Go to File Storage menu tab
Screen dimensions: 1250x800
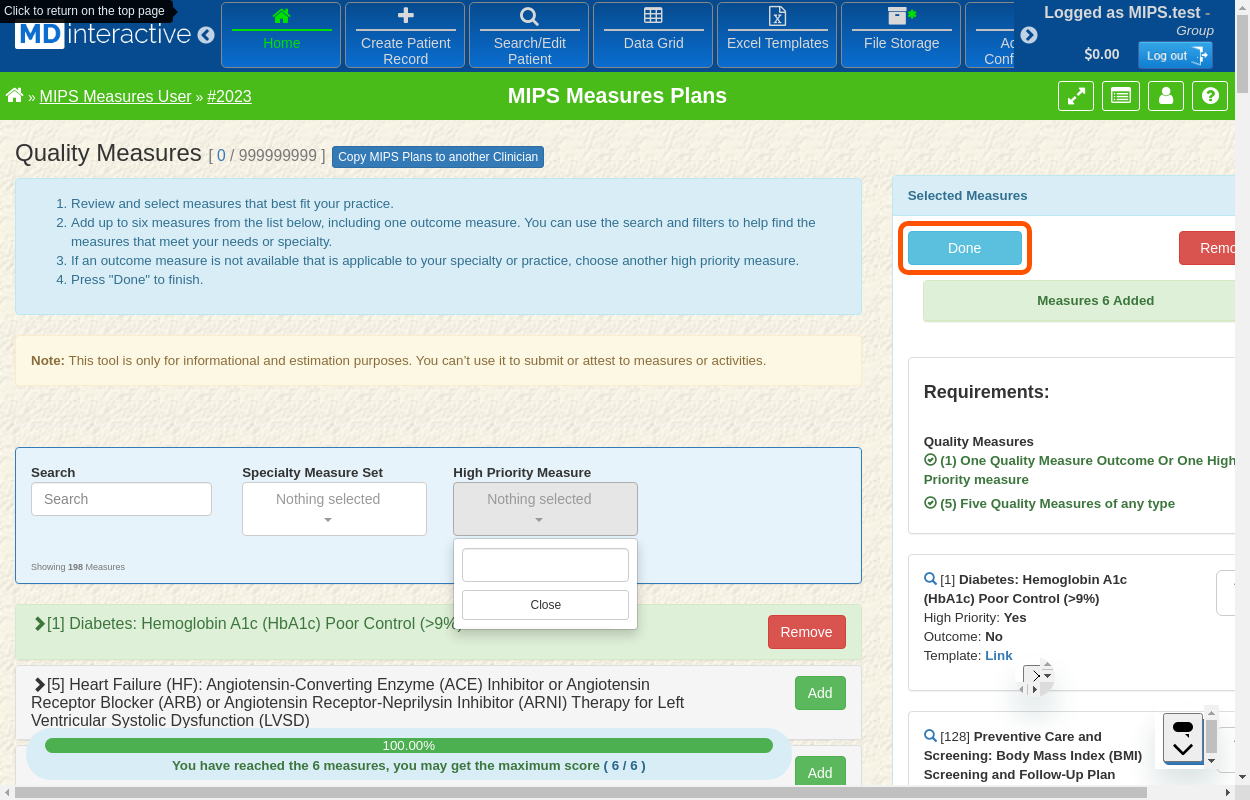(901, 35)
